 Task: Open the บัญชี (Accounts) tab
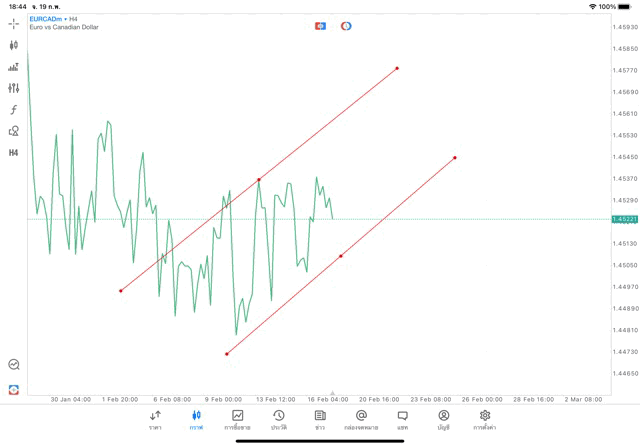pyautogui.click(x=443, y=419)
